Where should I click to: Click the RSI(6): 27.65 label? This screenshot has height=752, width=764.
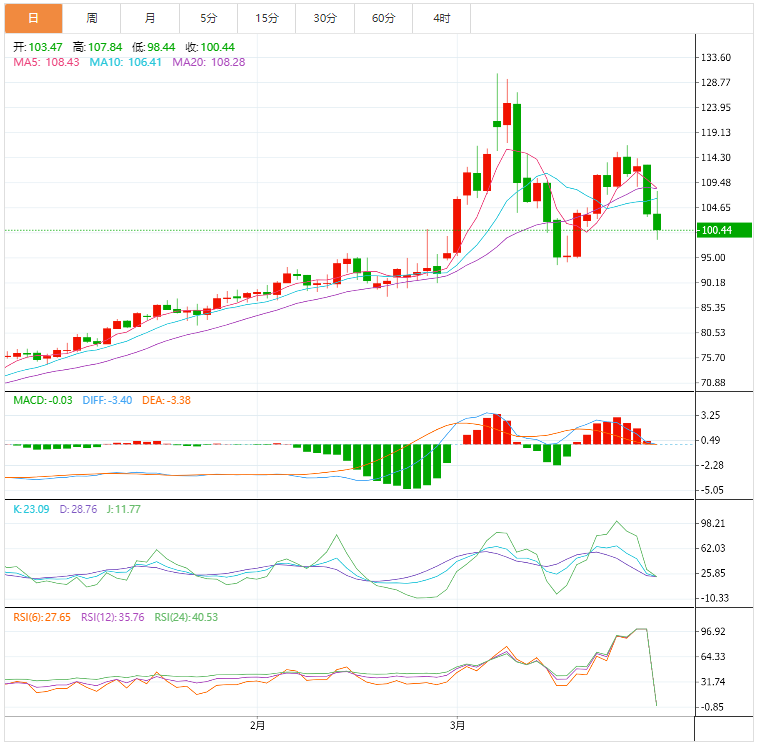tap(44, 617)
